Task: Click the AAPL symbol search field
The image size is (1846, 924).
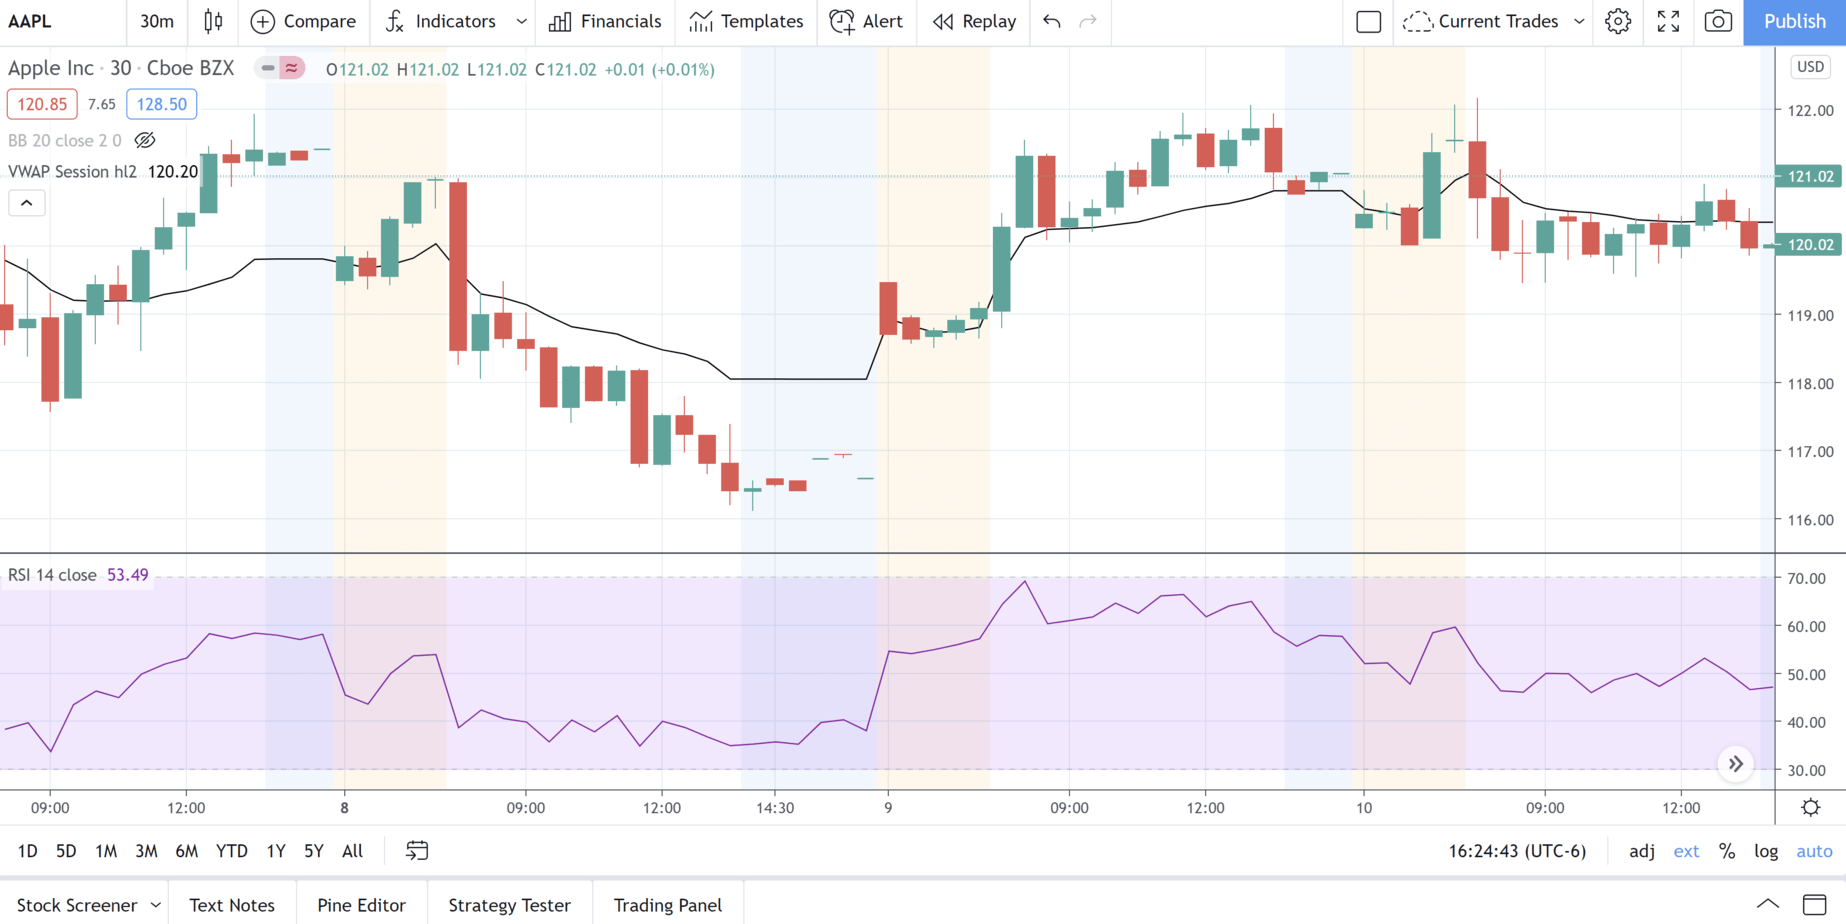Action: 31,21
